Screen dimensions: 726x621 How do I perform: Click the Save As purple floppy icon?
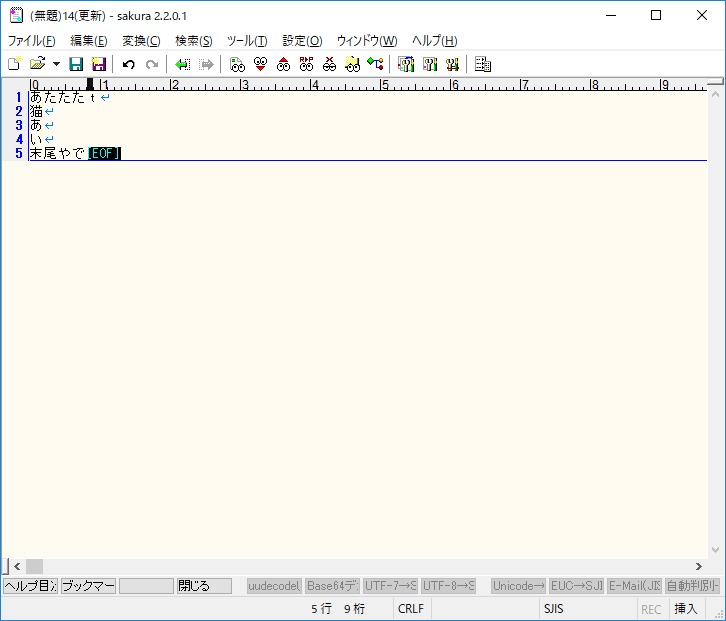[99, 64]
